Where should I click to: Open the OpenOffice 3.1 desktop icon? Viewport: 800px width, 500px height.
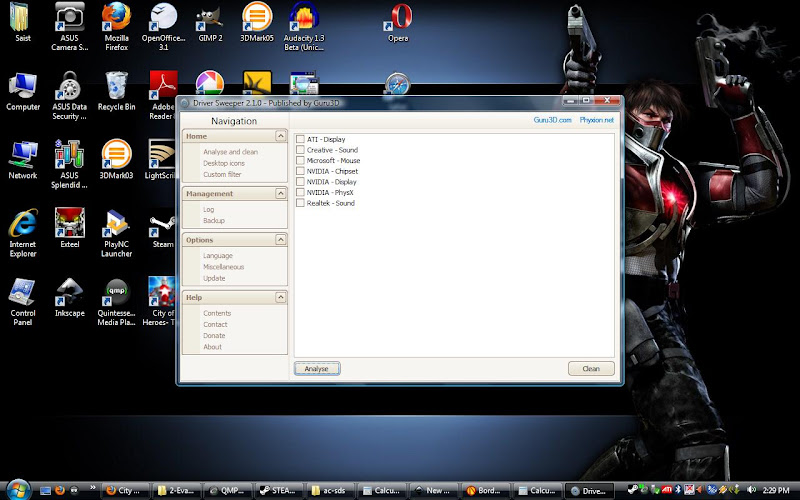[x=163, y=27]
